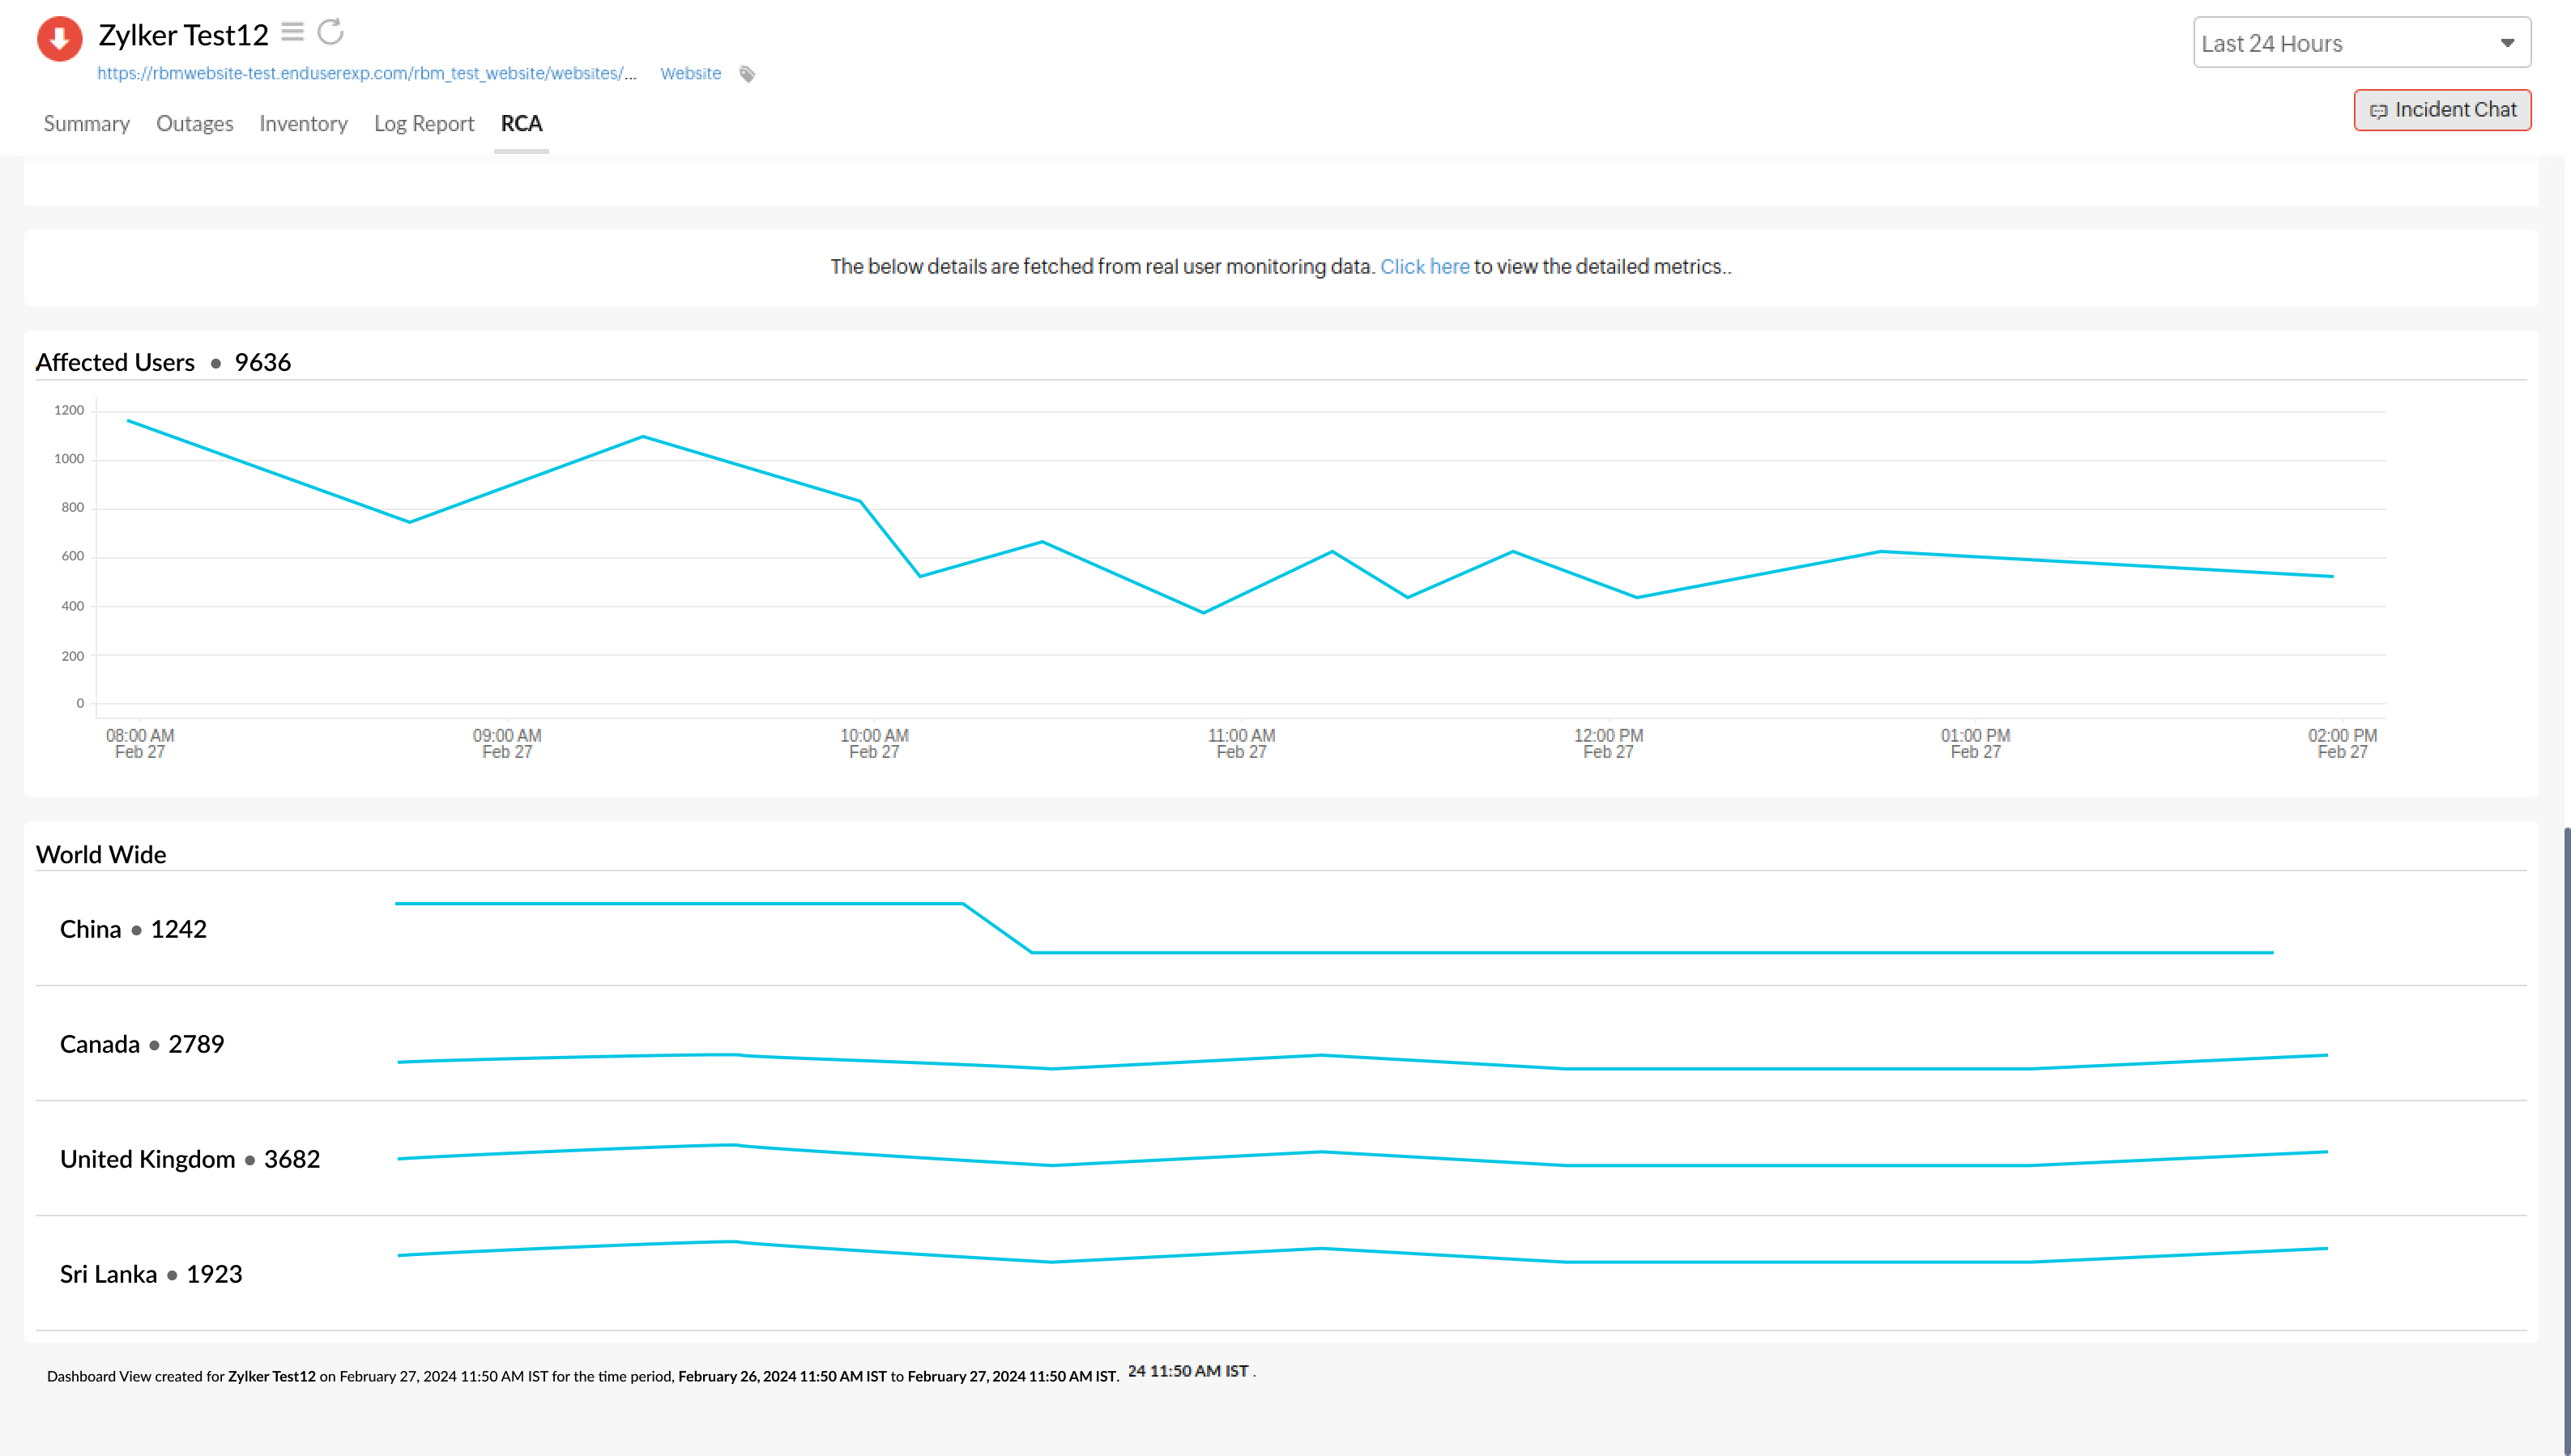Click the Website type link
This screenshot has height=1456, width=2571.
coord(690,74)
